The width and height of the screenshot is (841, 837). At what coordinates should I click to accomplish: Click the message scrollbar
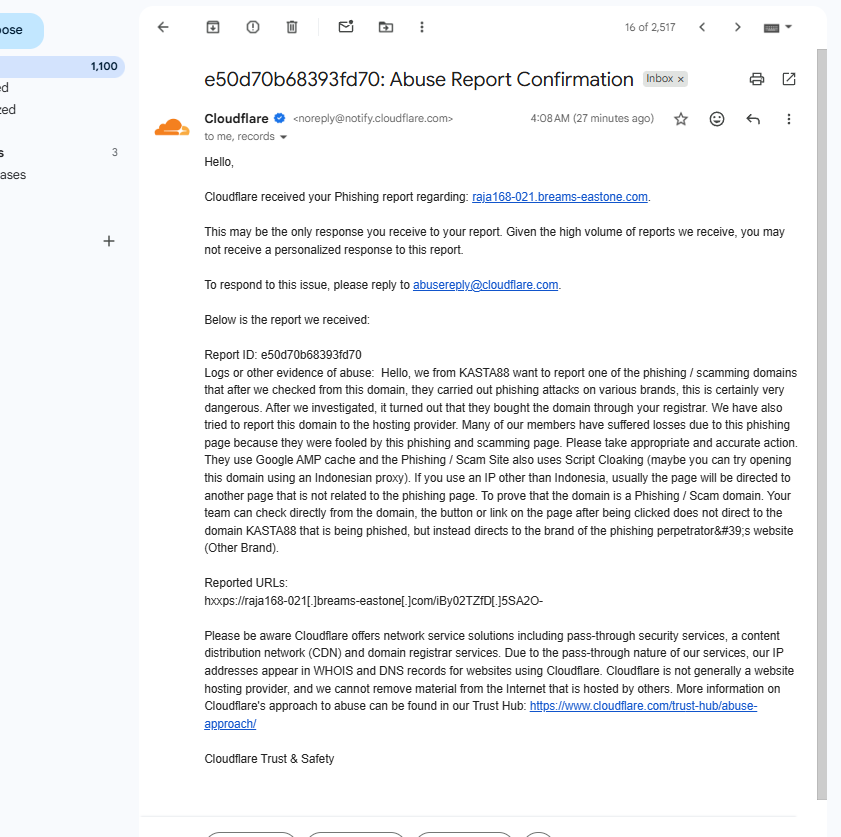[x=822, y=424]
